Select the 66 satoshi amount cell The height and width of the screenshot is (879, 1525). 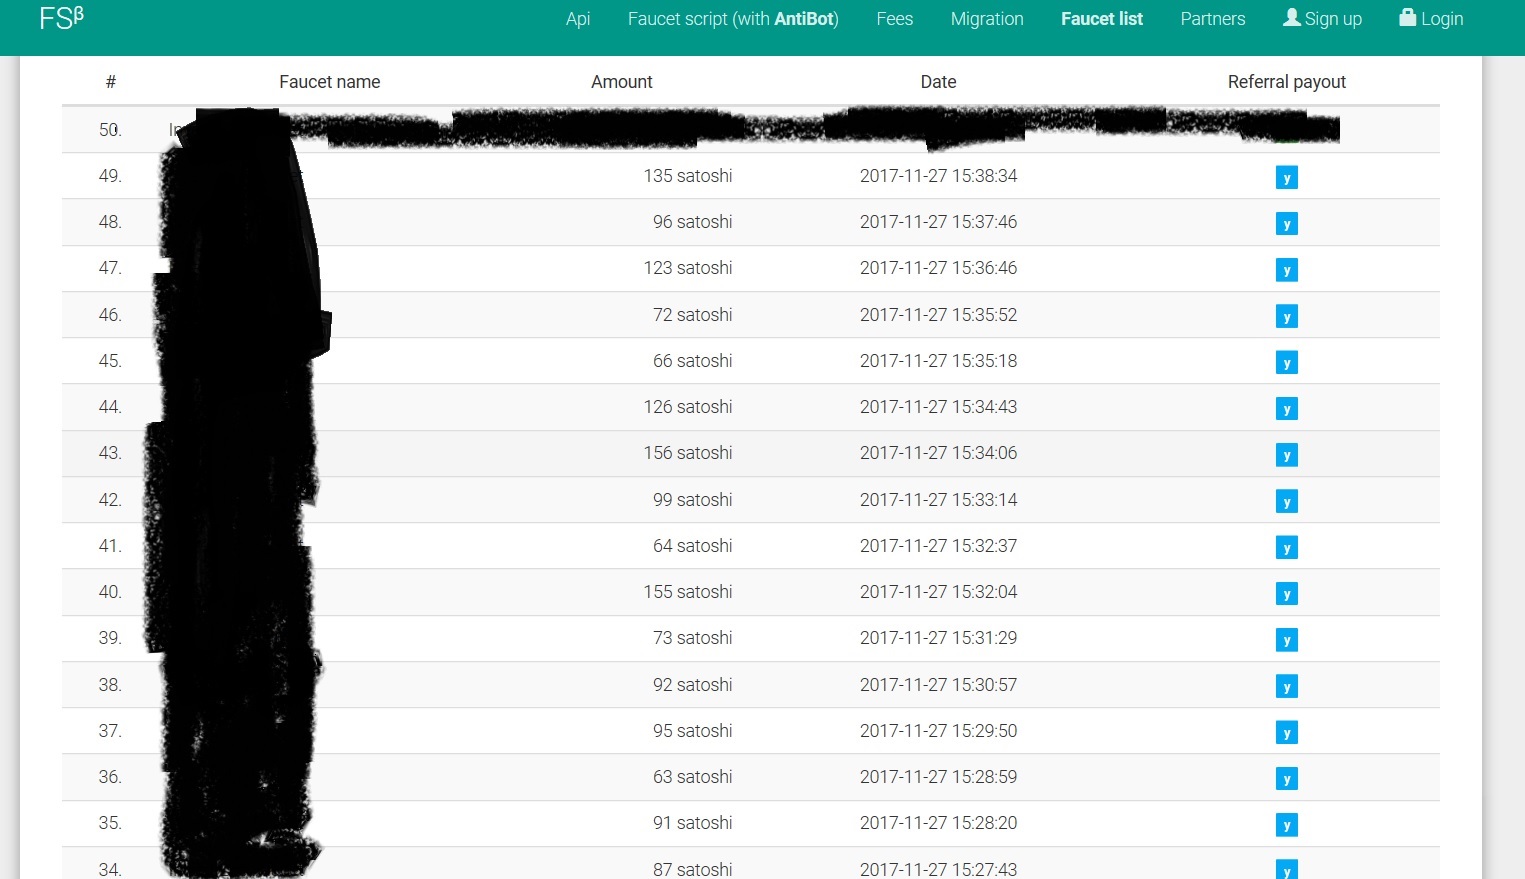pyautogui.click(x=693, y=361)
